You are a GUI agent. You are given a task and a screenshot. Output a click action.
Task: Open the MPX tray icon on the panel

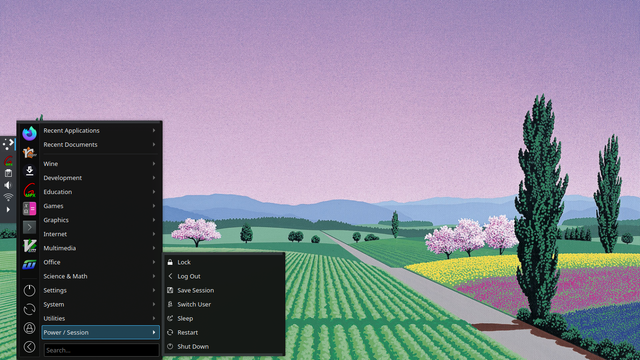click(x=8, y=161)
